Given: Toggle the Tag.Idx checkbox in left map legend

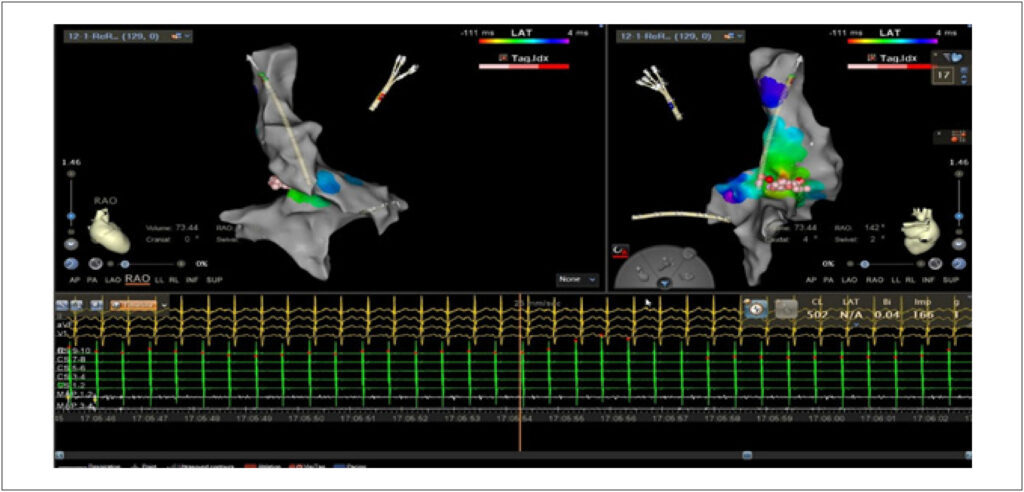Looking at the screenshot, I should point(504,58).
